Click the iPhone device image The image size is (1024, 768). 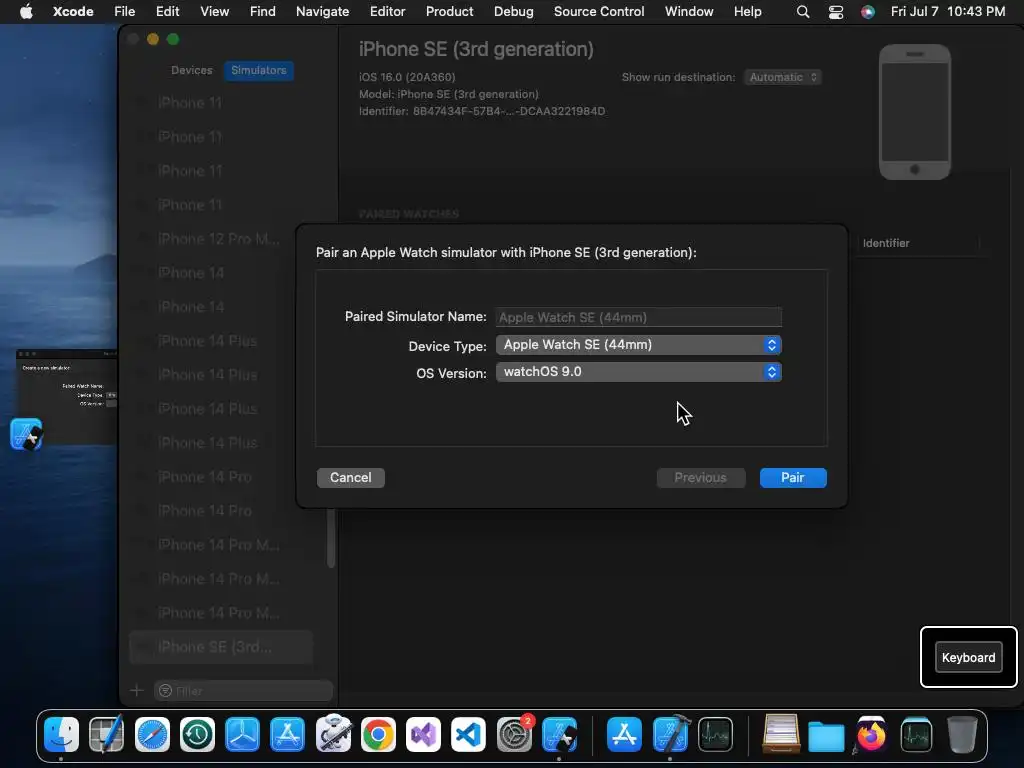[x=915, y=112]
